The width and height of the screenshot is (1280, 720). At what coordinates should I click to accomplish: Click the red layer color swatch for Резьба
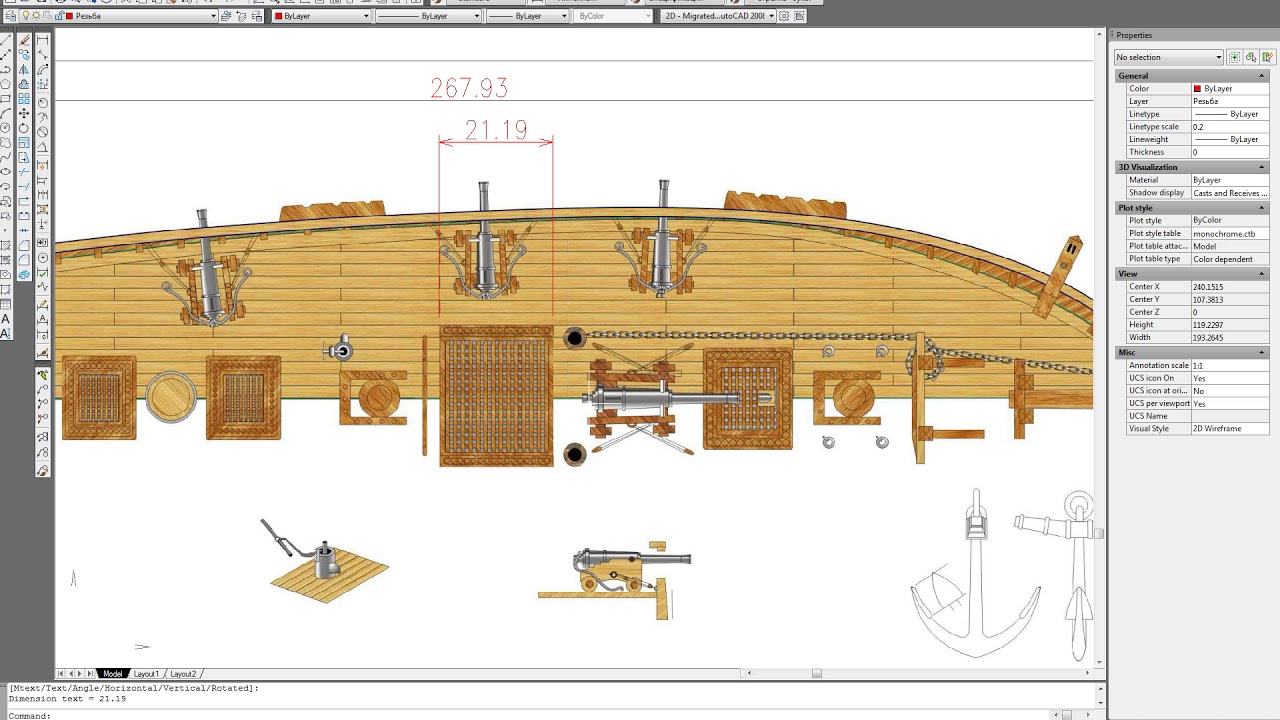click(69, 16)
